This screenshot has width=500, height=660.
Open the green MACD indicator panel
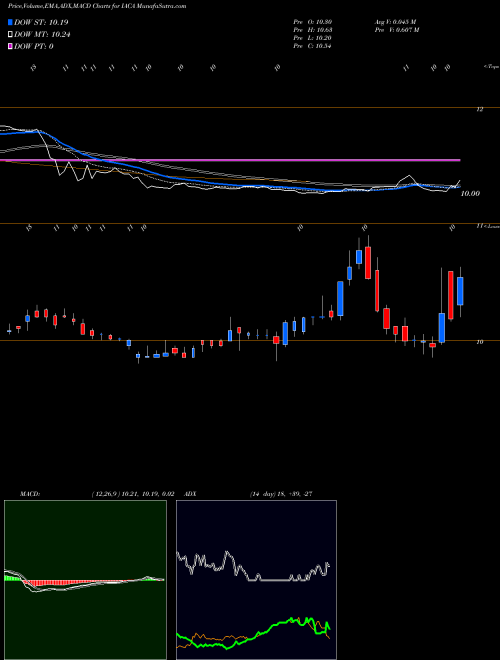click(x=85, y=580)
